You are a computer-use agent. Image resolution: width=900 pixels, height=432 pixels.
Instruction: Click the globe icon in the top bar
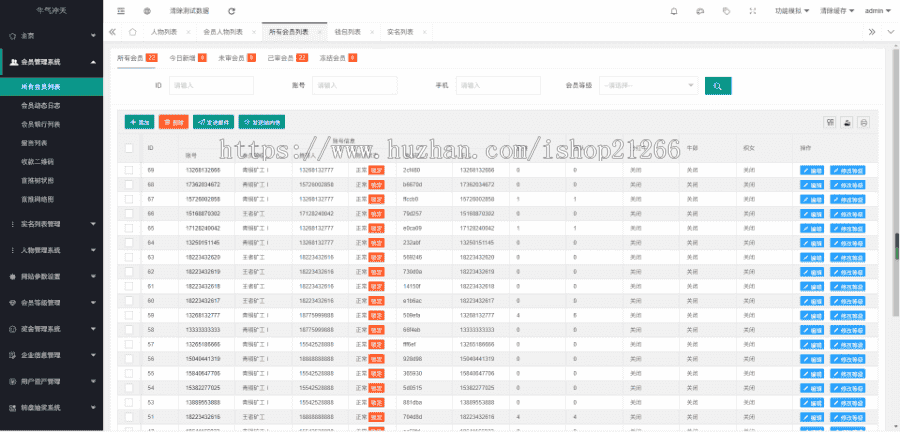148,10
